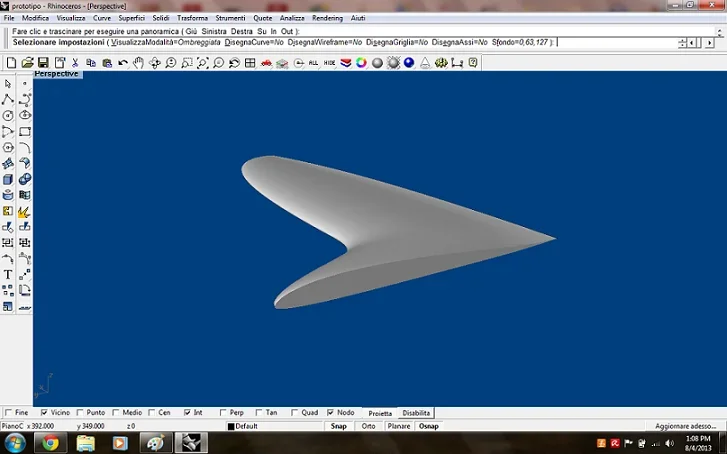Click the Windows Start button
727x454 pixels.
[x=15, y=443]
